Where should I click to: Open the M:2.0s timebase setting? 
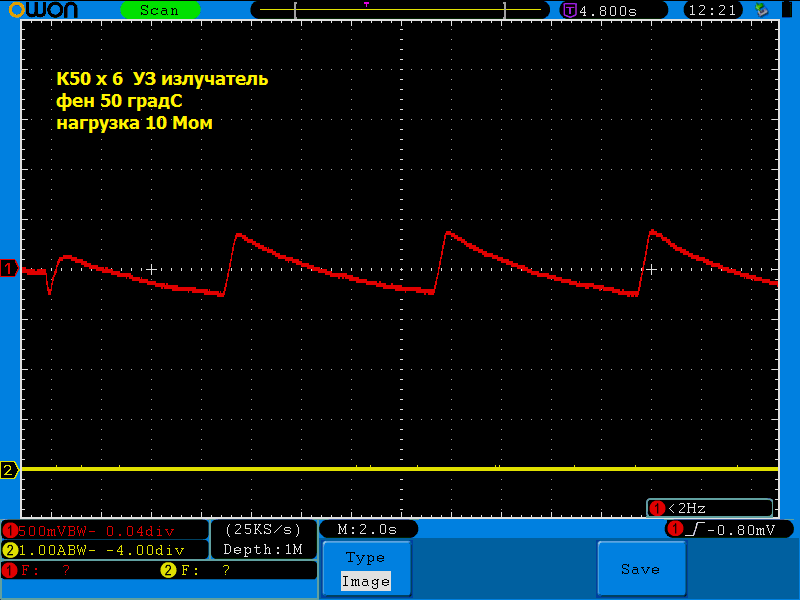click(x=368, y=529)
